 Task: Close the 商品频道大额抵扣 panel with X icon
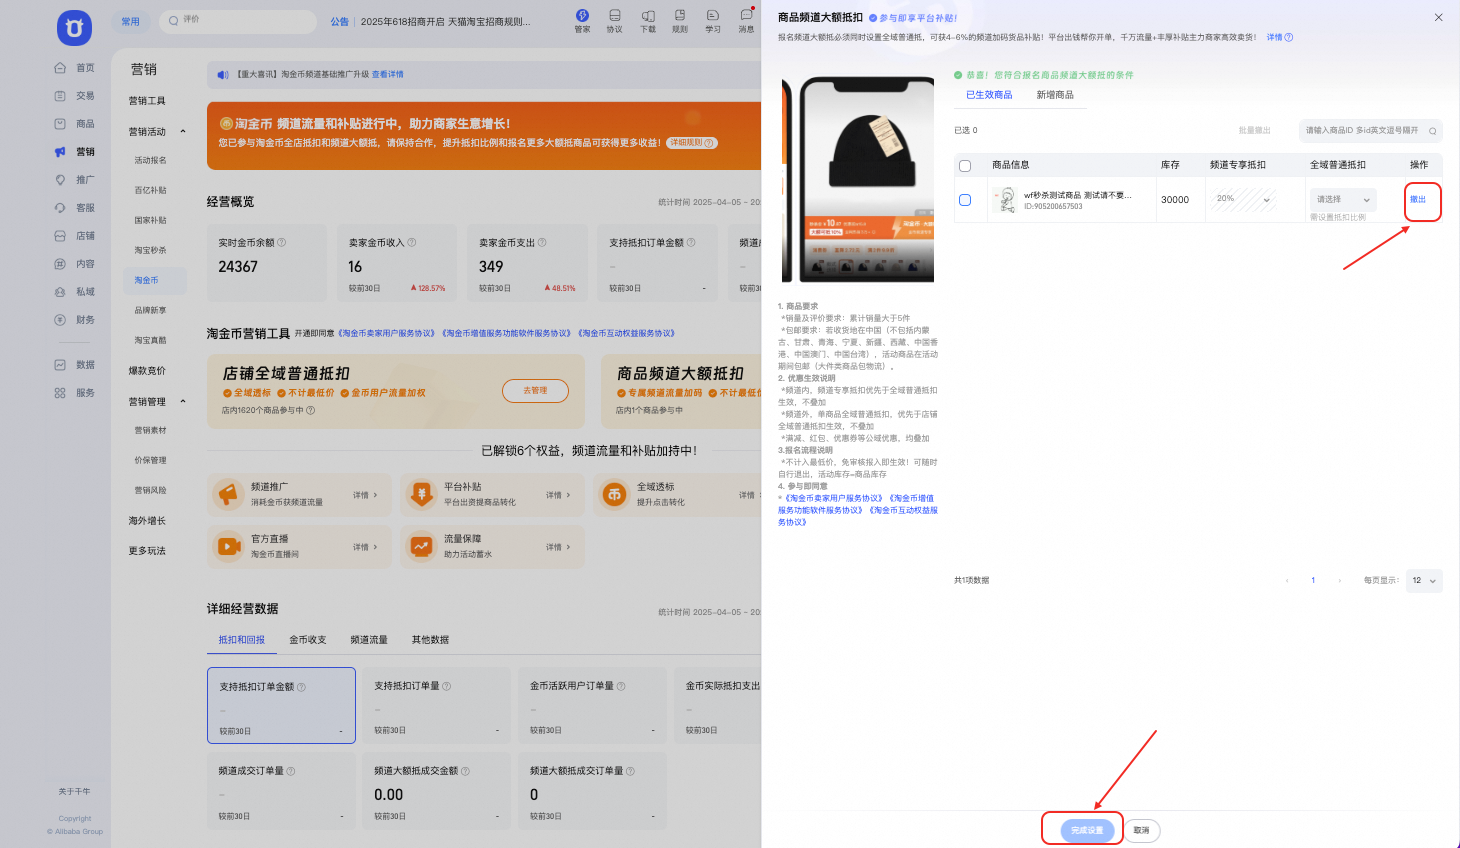point(1438,17)
